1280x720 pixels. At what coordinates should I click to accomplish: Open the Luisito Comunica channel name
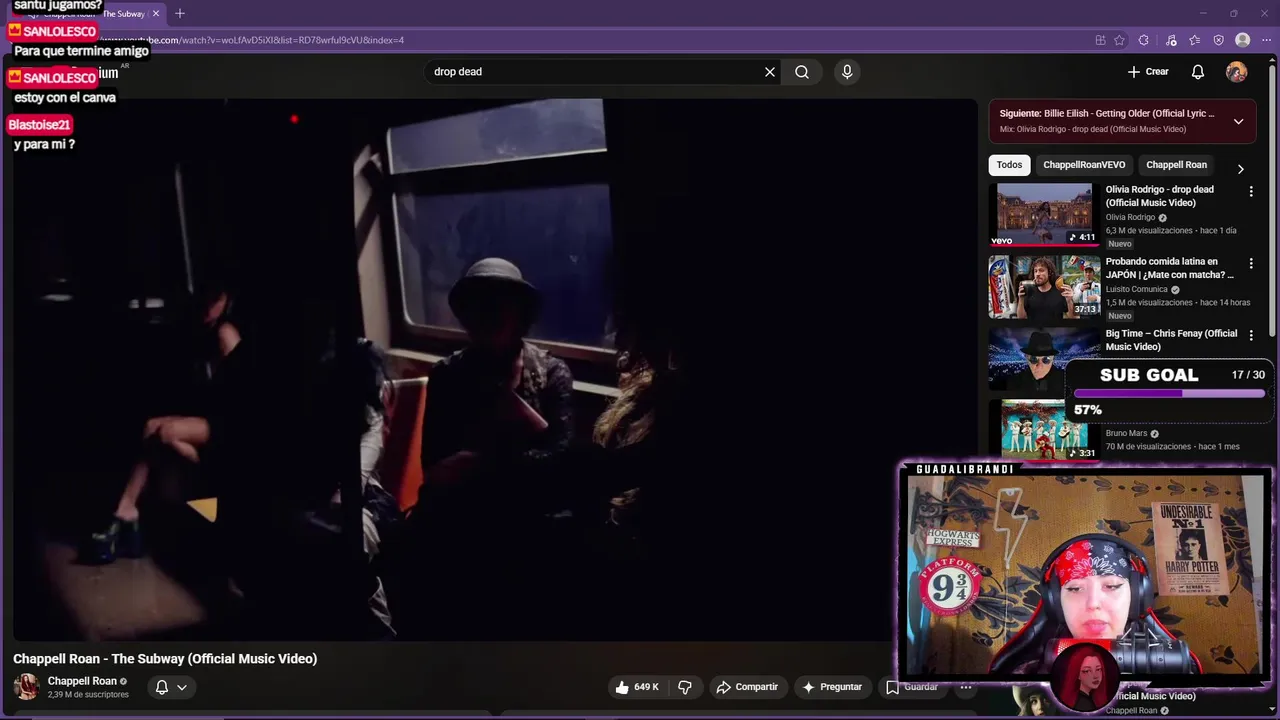[x=1136, y=289]
